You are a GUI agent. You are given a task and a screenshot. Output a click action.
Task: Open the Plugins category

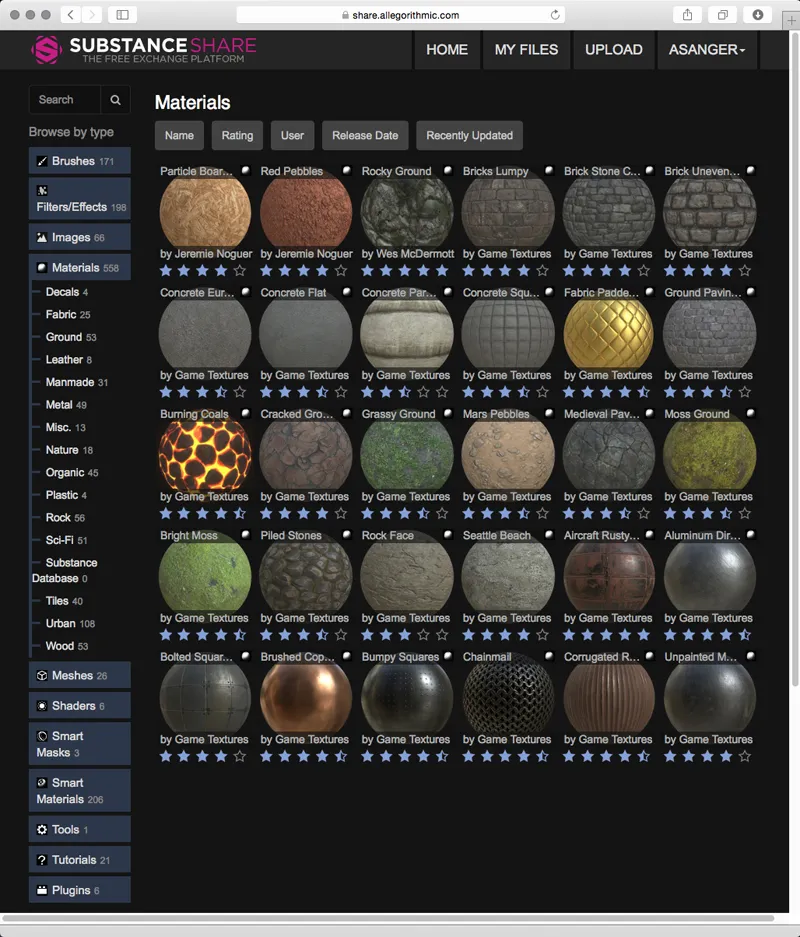pyautogui.click(x=79, y=890)
